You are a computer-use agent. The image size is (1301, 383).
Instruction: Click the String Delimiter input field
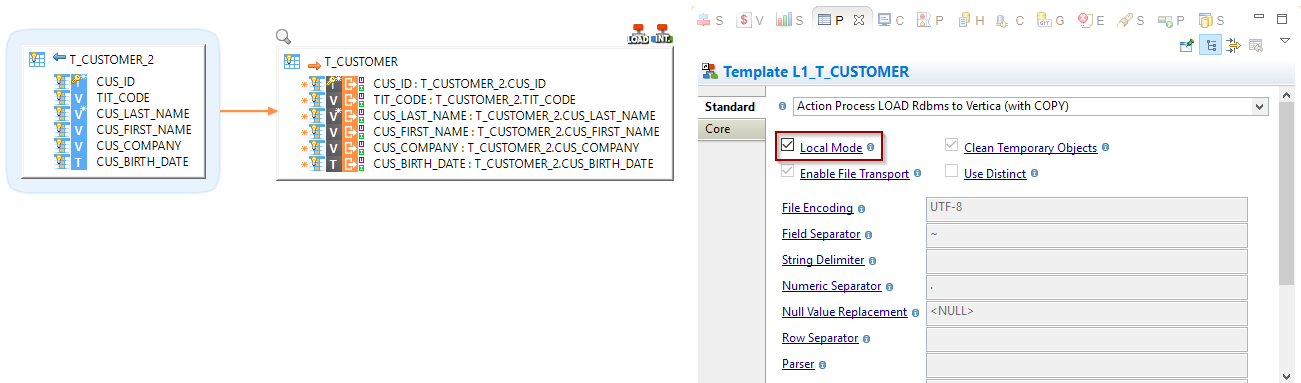[1087, 261]
